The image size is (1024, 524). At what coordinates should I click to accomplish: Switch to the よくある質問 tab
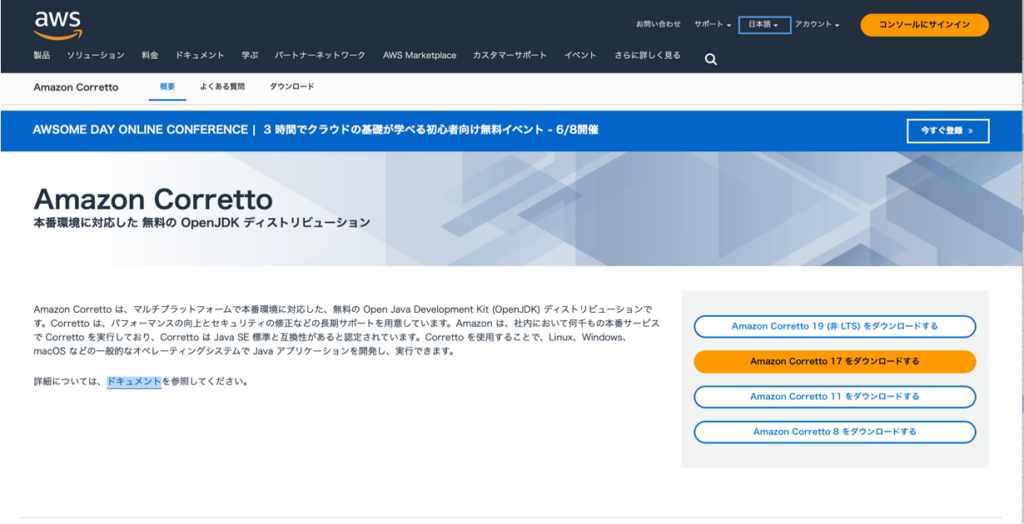coord(222,87)
